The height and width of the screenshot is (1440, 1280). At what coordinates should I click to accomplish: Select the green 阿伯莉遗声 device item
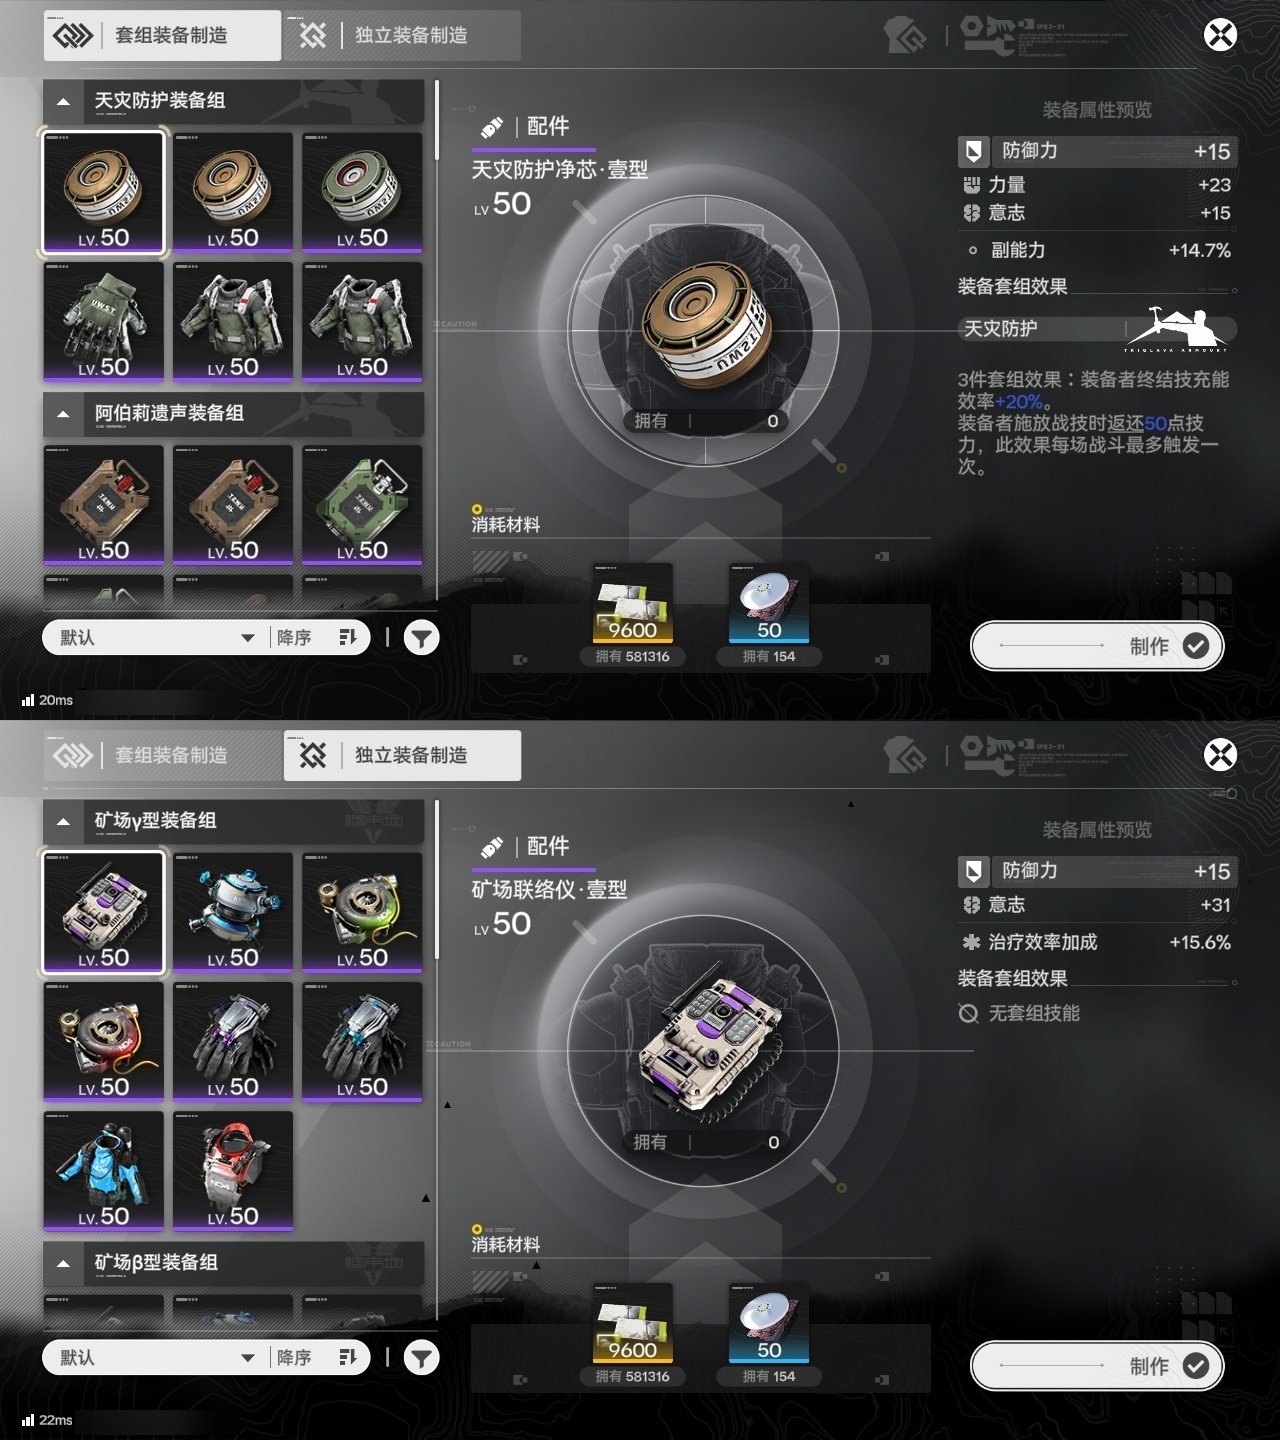pyautogui.click(x=362, y=505)
